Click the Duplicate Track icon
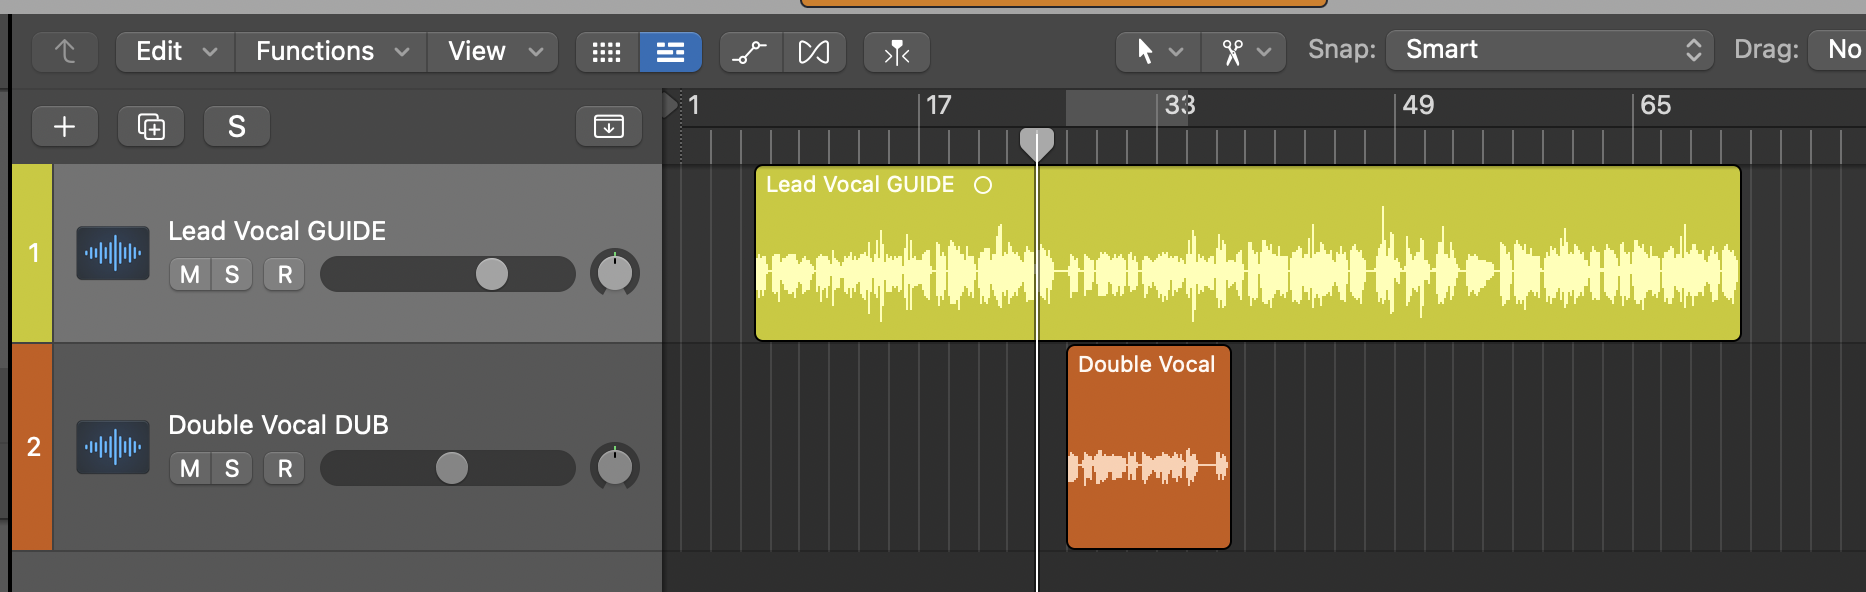Viewport: 1866px width, 592px height. click(x=151, y=127)
